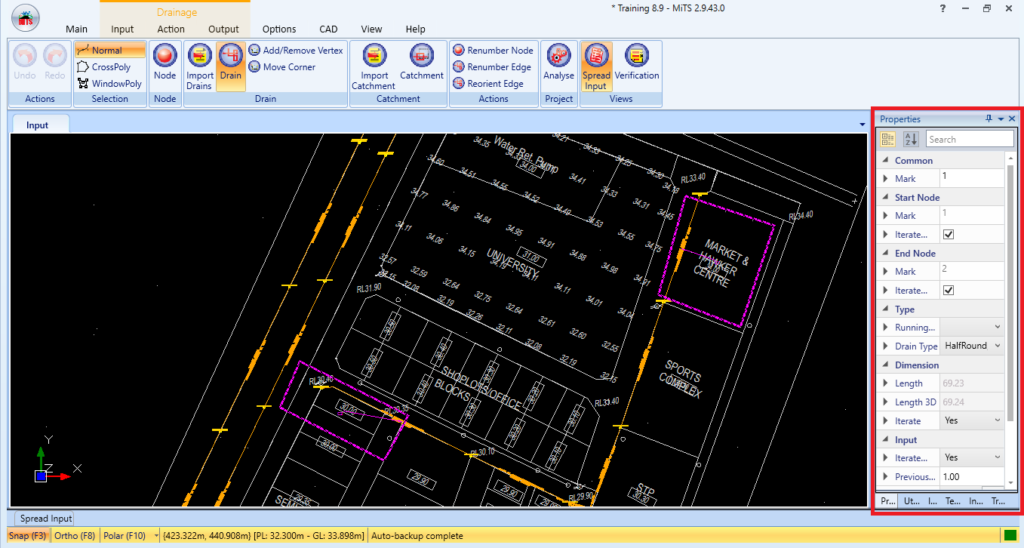Toggle the Spread Input view
1024x548 pixels.
pos(596,67)
